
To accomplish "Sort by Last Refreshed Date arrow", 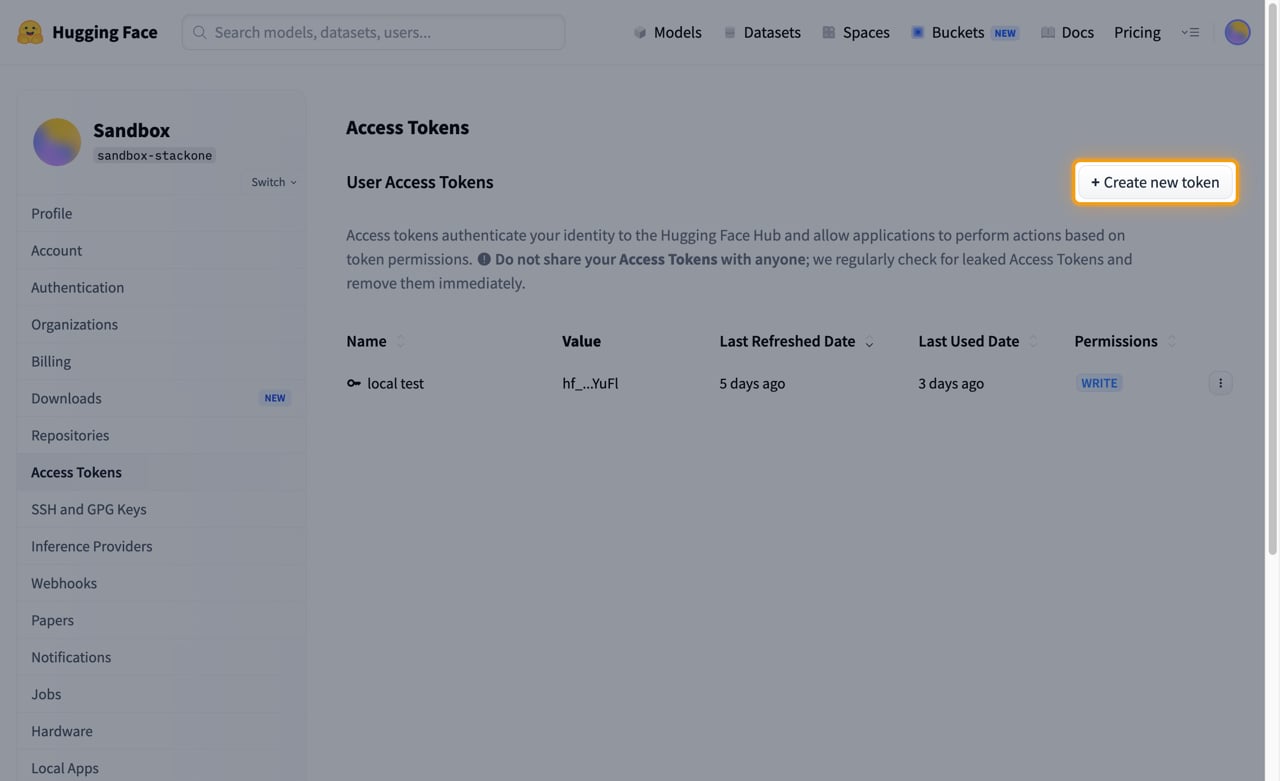I will point(869,342).
